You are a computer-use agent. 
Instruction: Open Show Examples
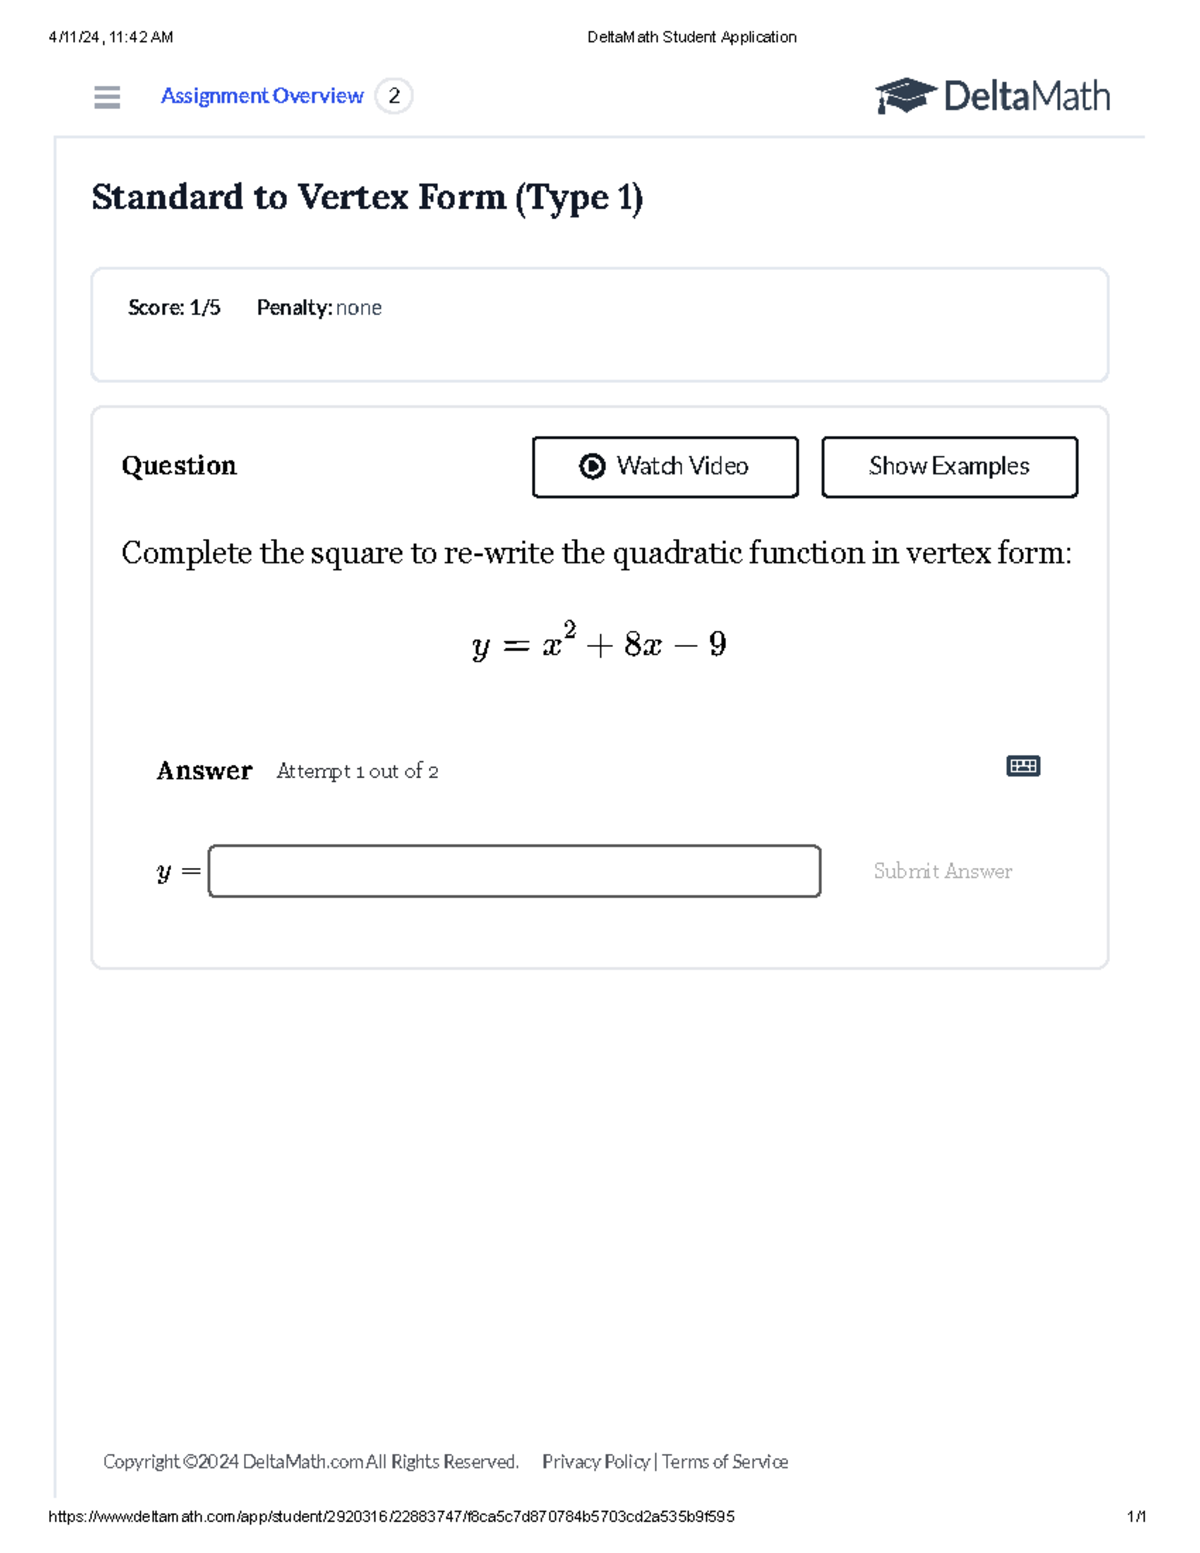(949, 466)
